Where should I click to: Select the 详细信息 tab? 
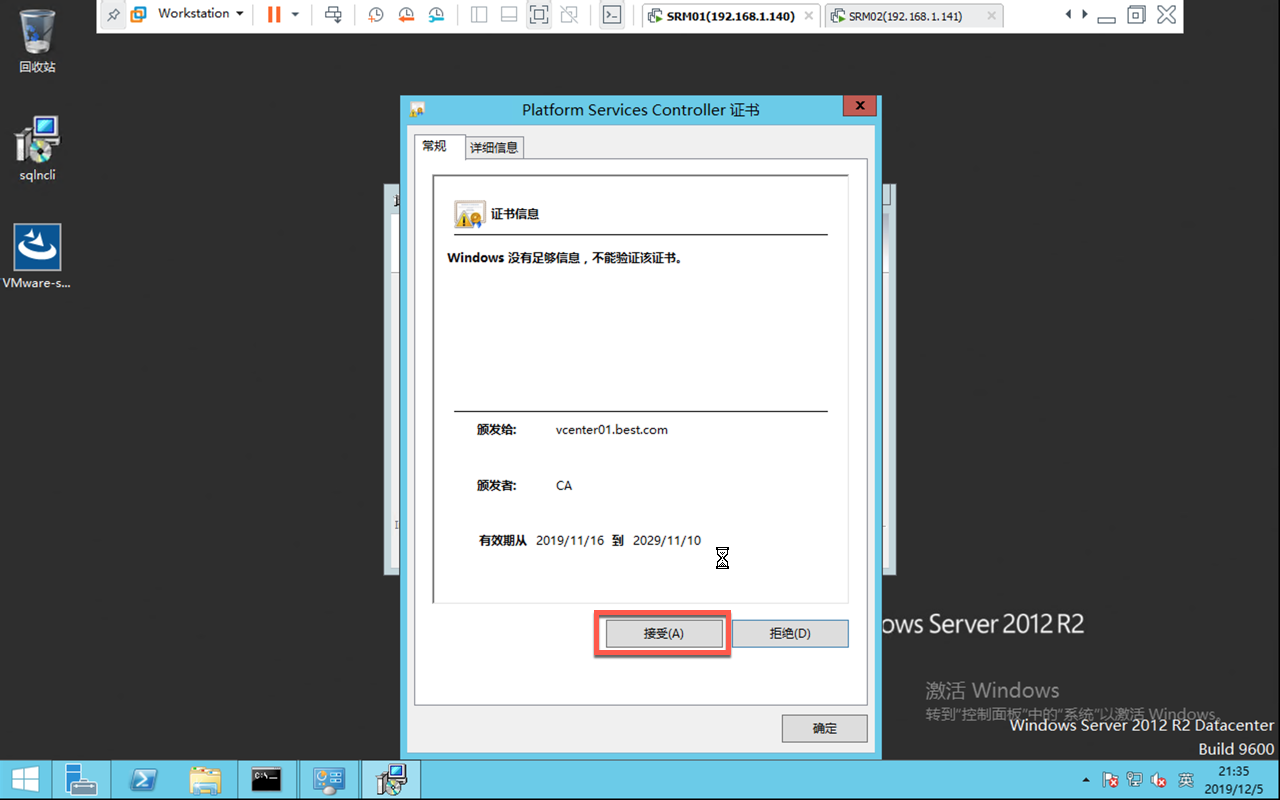point(494,148)
